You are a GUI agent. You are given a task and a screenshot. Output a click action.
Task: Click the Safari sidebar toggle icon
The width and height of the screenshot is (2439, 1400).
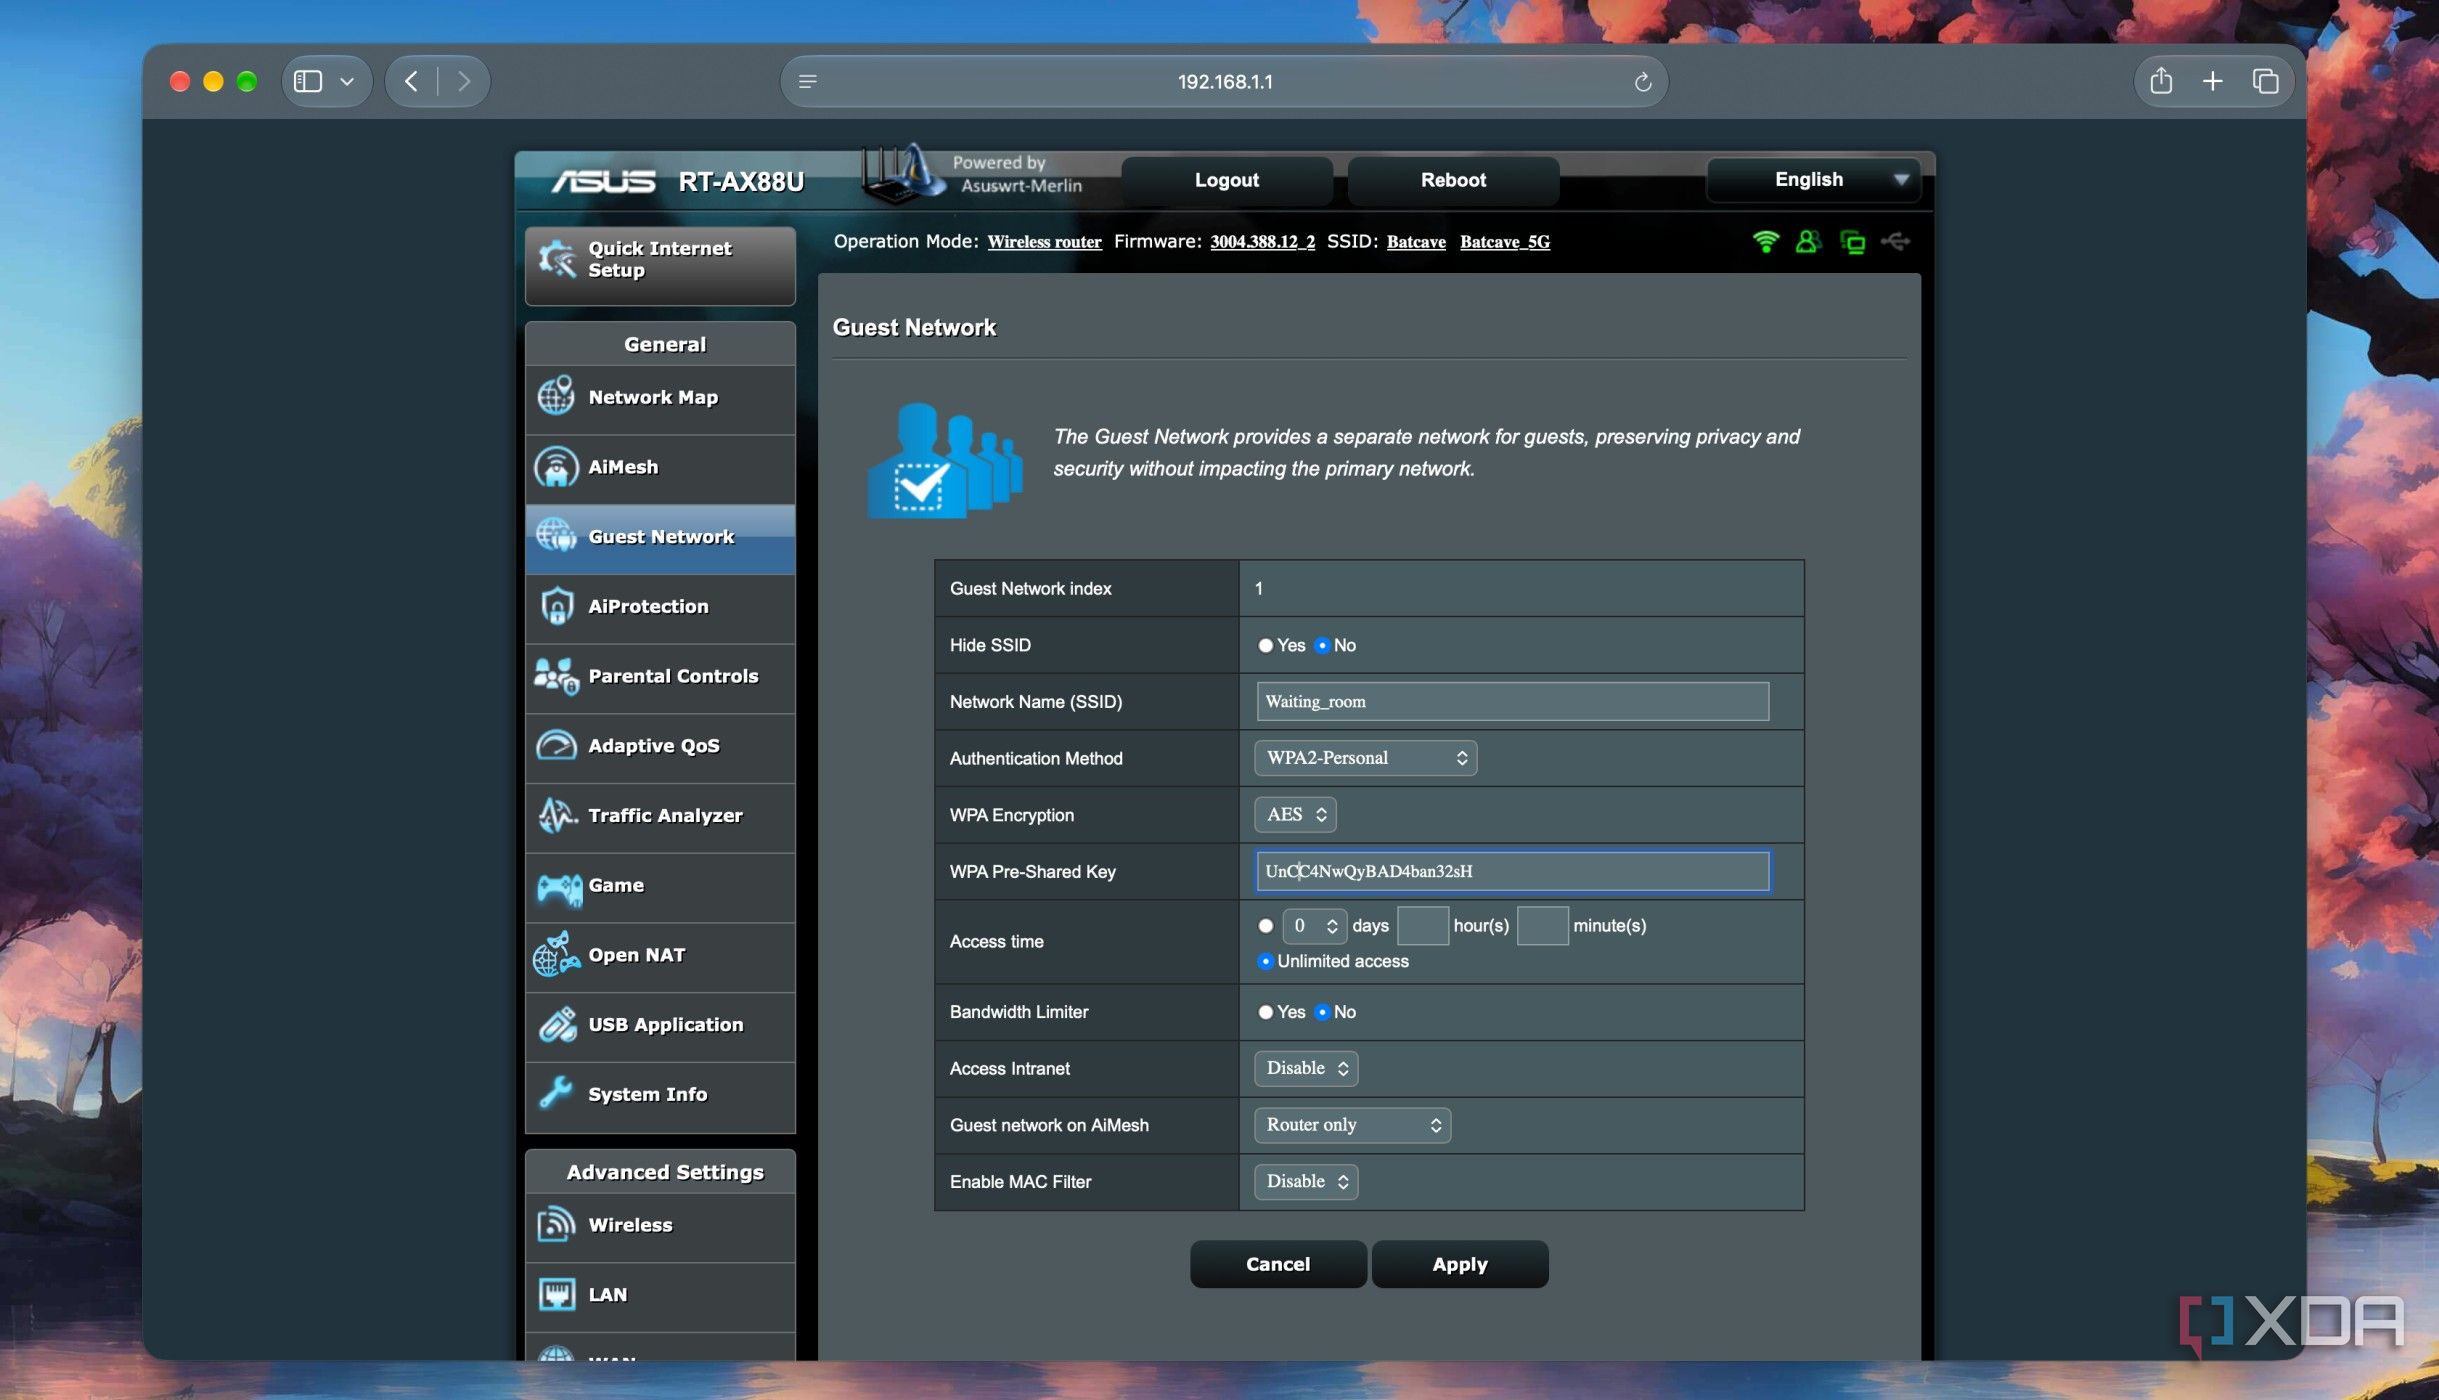coord(308,81)
